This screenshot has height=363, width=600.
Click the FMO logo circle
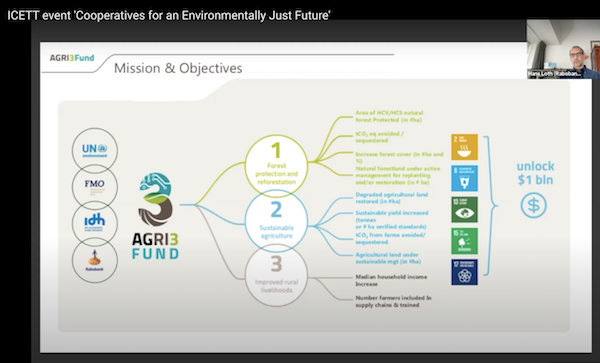[95, 187]
